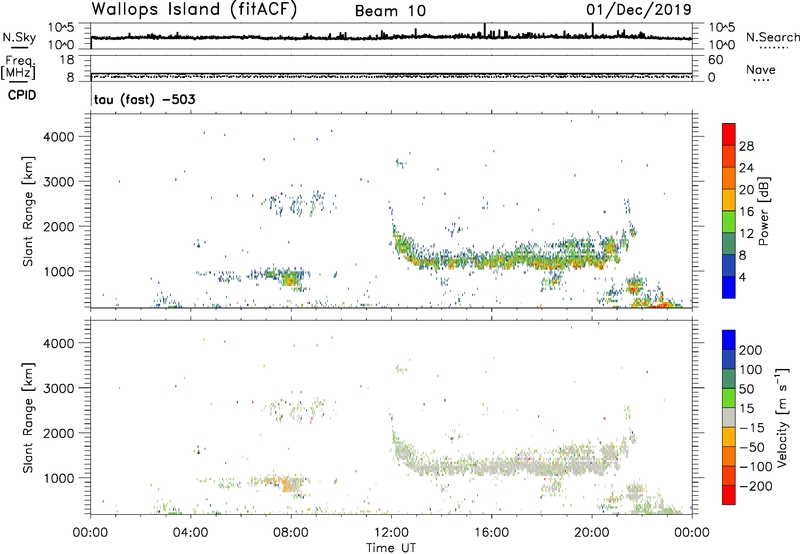Pick the light green 12–16 dB Power swatch

[729, 221]
